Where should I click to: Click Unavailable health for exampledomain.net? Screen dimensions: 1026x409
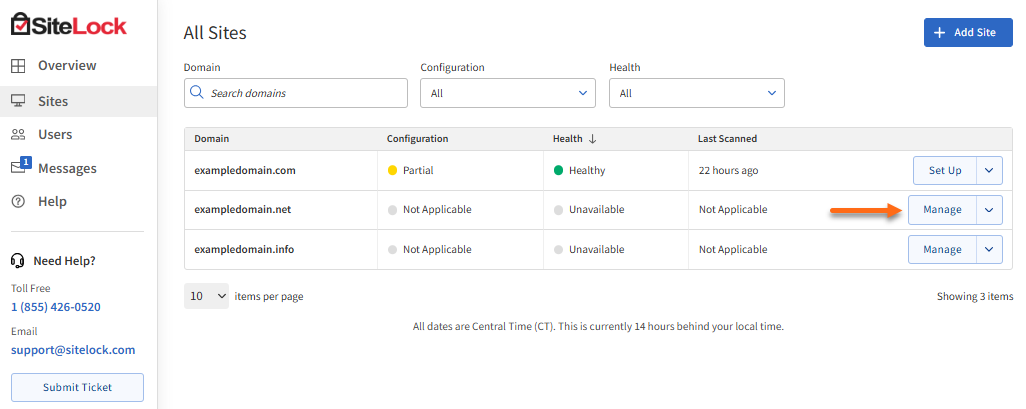(x=597, y=209)
